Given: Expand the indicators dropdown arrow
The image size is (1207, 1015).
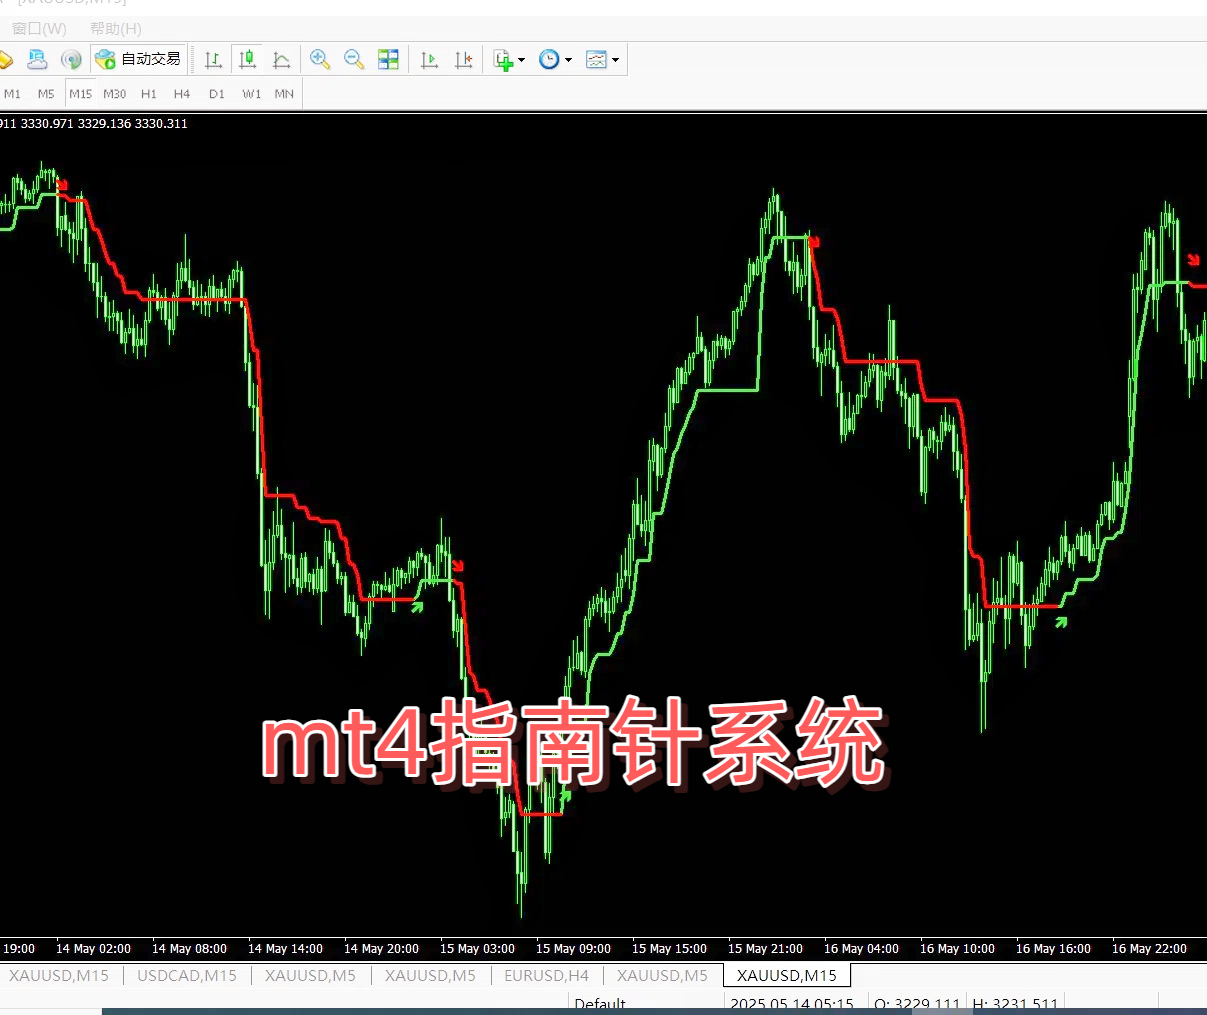Looking at the screenshot, I should pyautogui.click(x=521, y=60).
